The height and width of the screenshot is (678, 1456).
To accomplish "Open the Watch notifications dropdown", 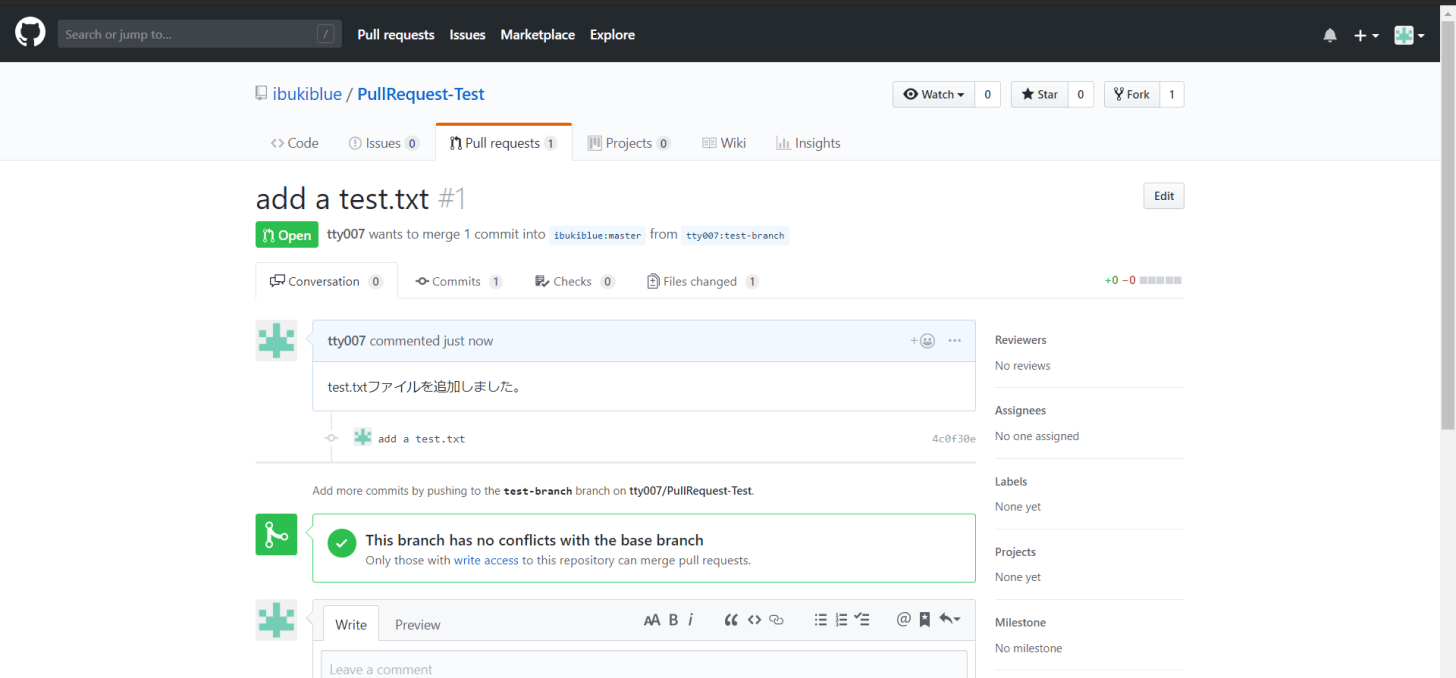I will [x=933, y=93].
